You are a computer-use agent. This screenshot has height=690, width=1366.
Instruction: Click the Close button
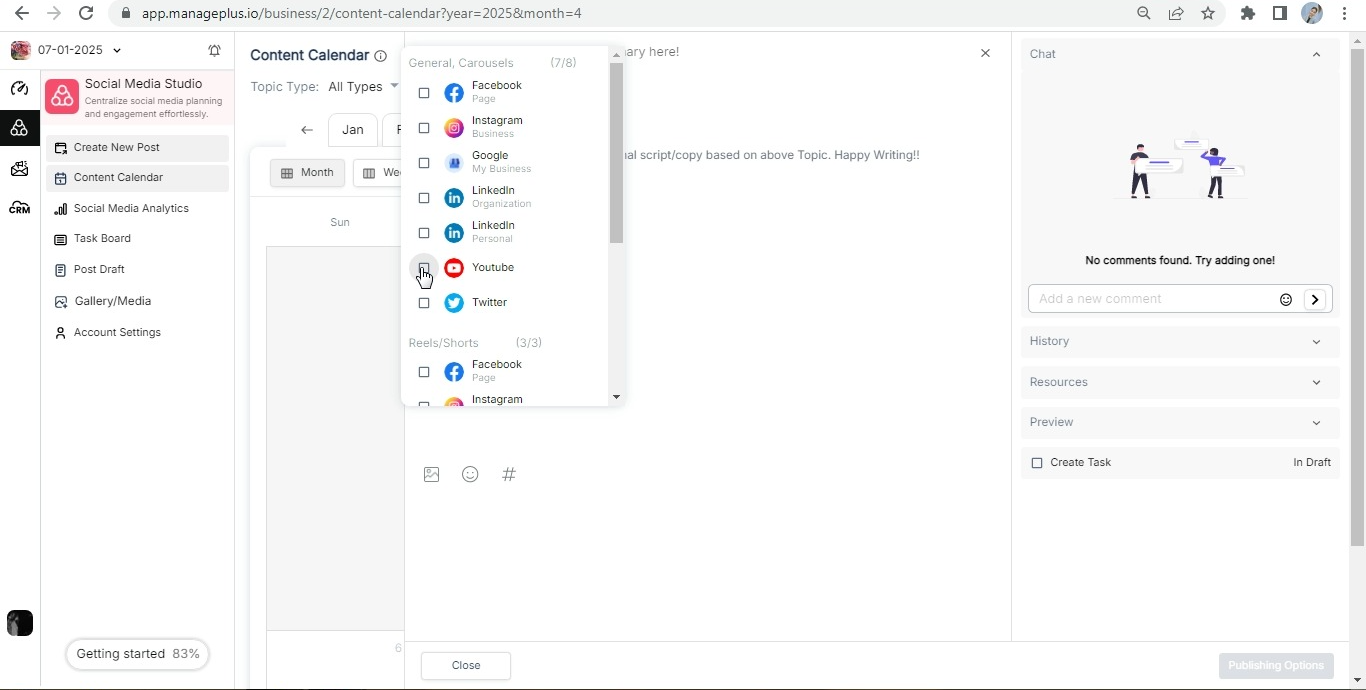click(466, 666)
